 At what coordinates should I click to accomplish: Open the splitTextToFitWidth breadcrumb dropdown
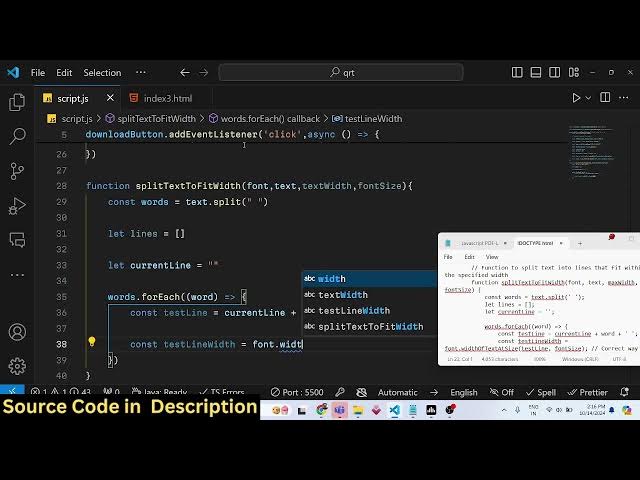click(155, 118)
